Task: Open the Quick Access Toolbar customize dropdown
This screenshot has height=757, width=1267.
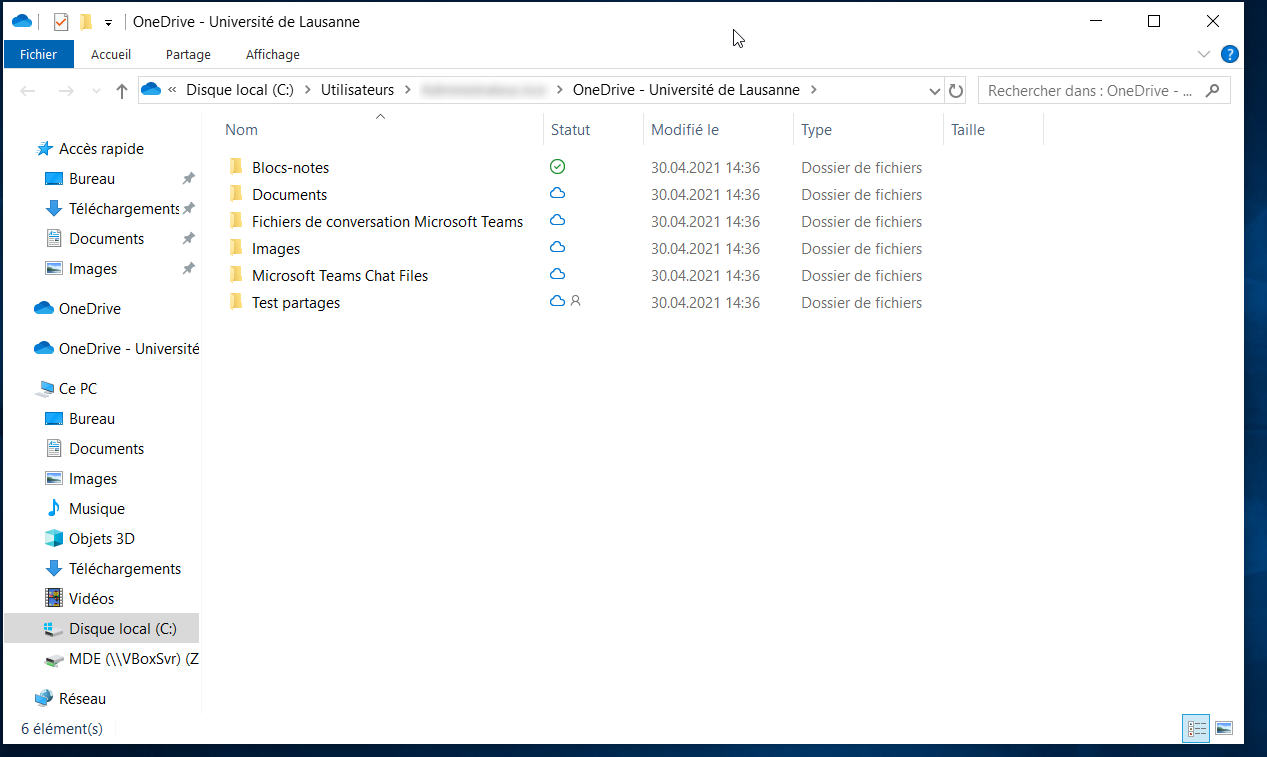Action: tap(108, 22)
